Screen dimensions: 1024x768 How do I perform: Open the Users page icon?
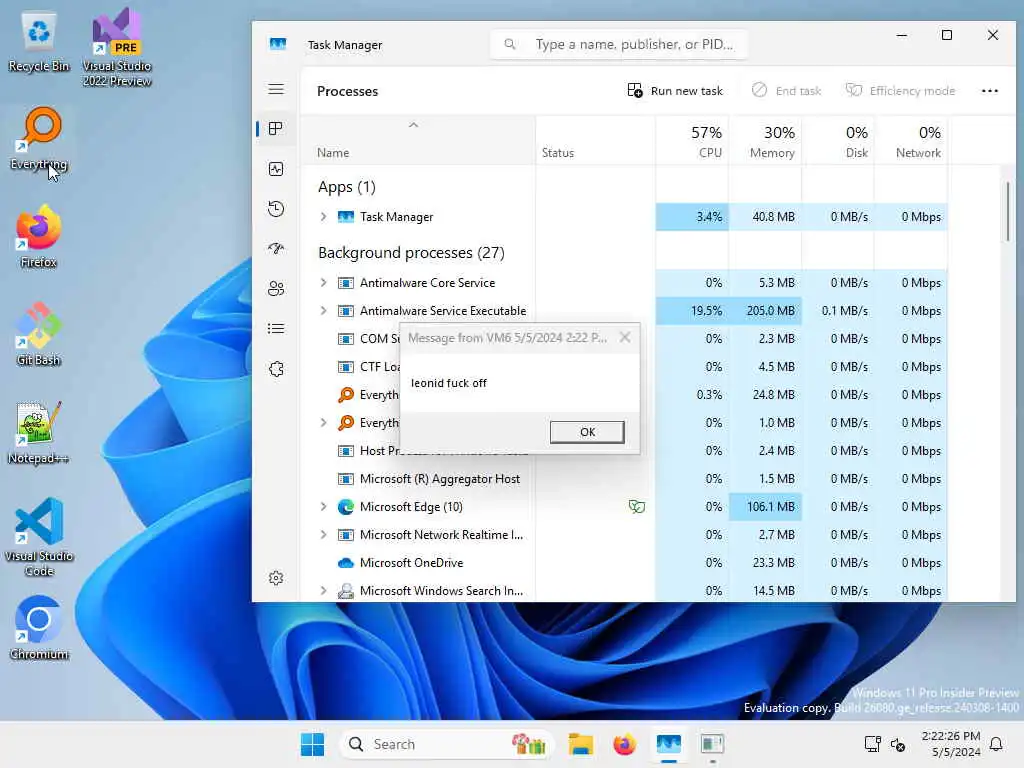click(276, 289)
